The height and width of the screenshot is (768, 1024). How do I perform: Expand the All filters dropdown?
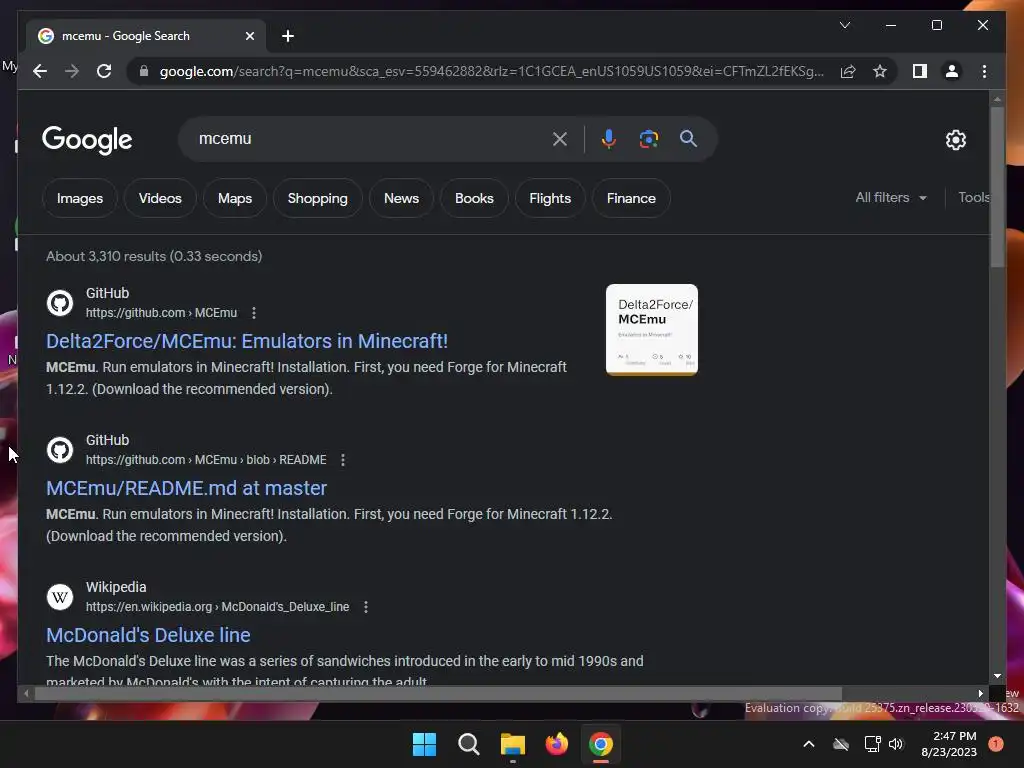coord(891,197)
